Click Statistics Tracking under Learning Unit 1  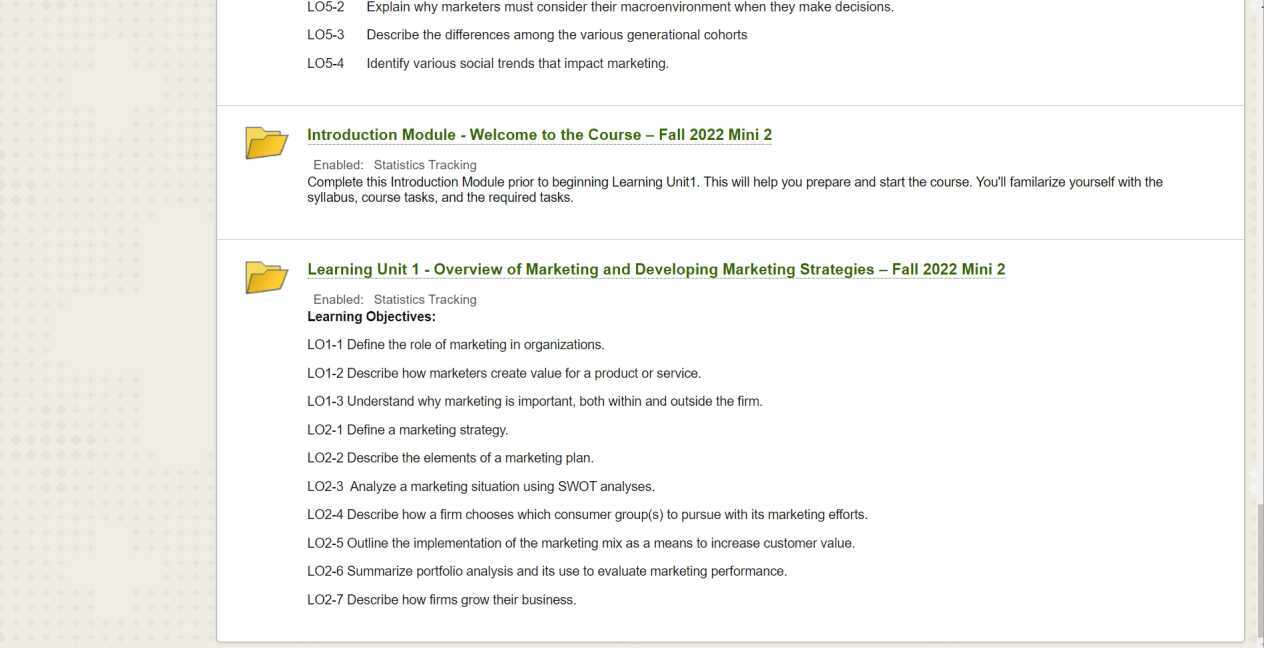coord(425,300)
